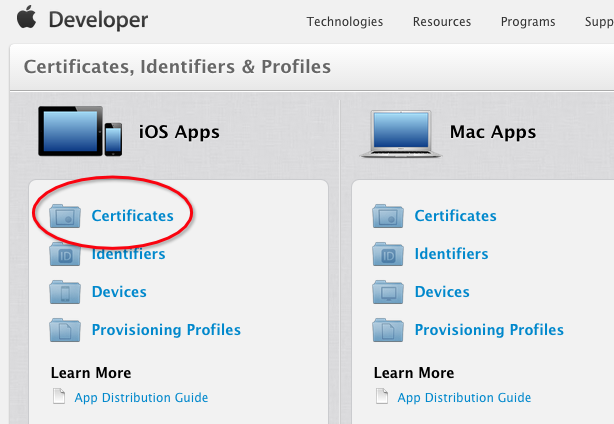The width and height of the screenshot is (614, 424).
Task: Click document icon beside Mac App Distribution Guide
Action: pyautogui.click(x=382, y=398)
